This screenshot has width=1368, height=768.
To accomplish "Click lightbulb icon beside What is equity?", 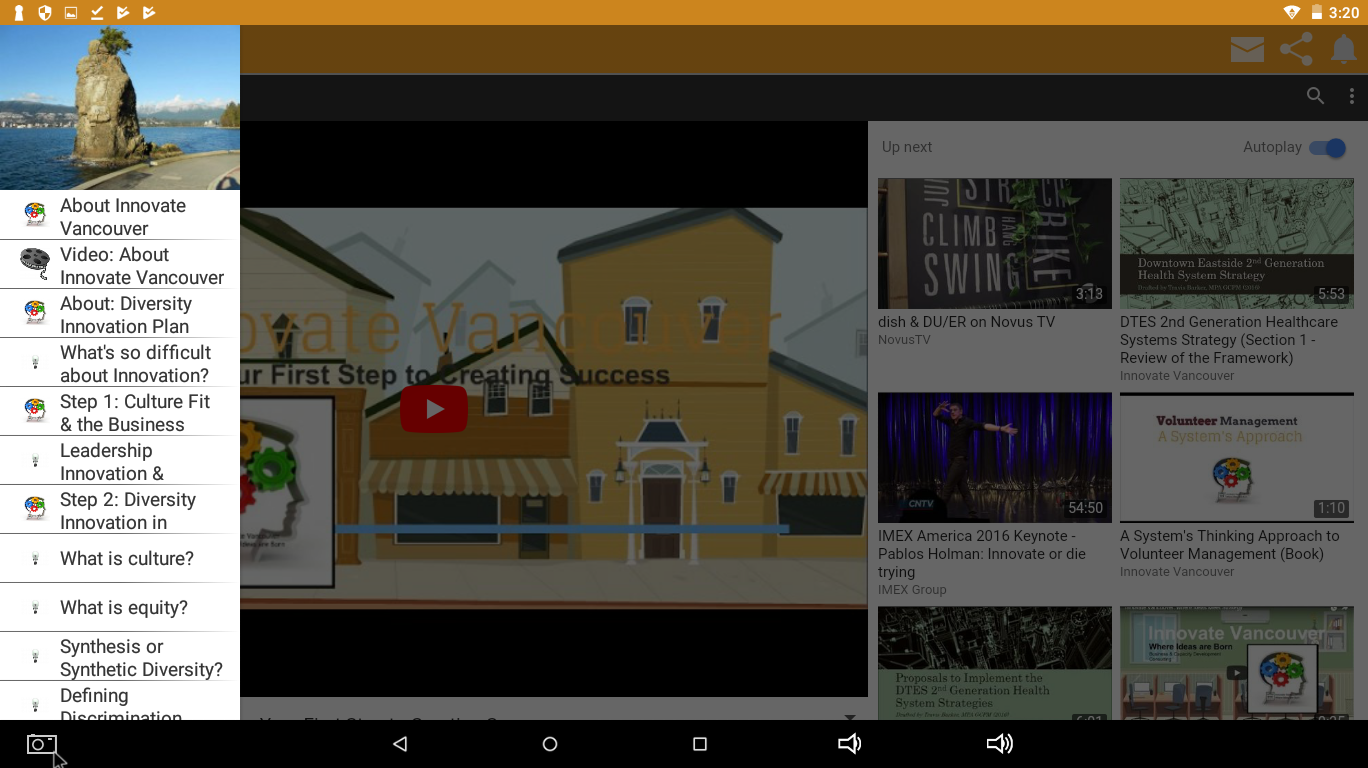I will [x=35, y=608].
